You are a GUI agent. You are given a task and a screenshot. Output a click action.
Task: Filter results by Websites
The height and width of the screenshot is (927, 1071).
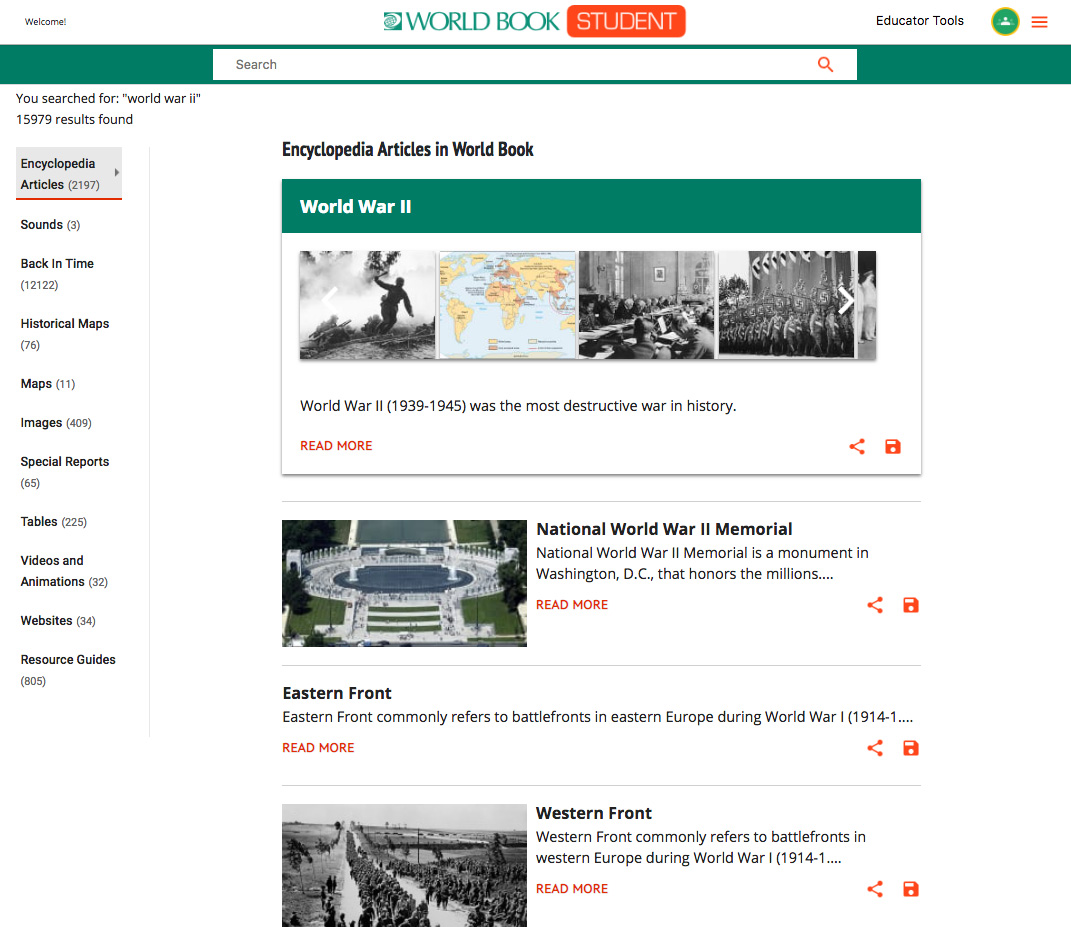click(58, 621)
